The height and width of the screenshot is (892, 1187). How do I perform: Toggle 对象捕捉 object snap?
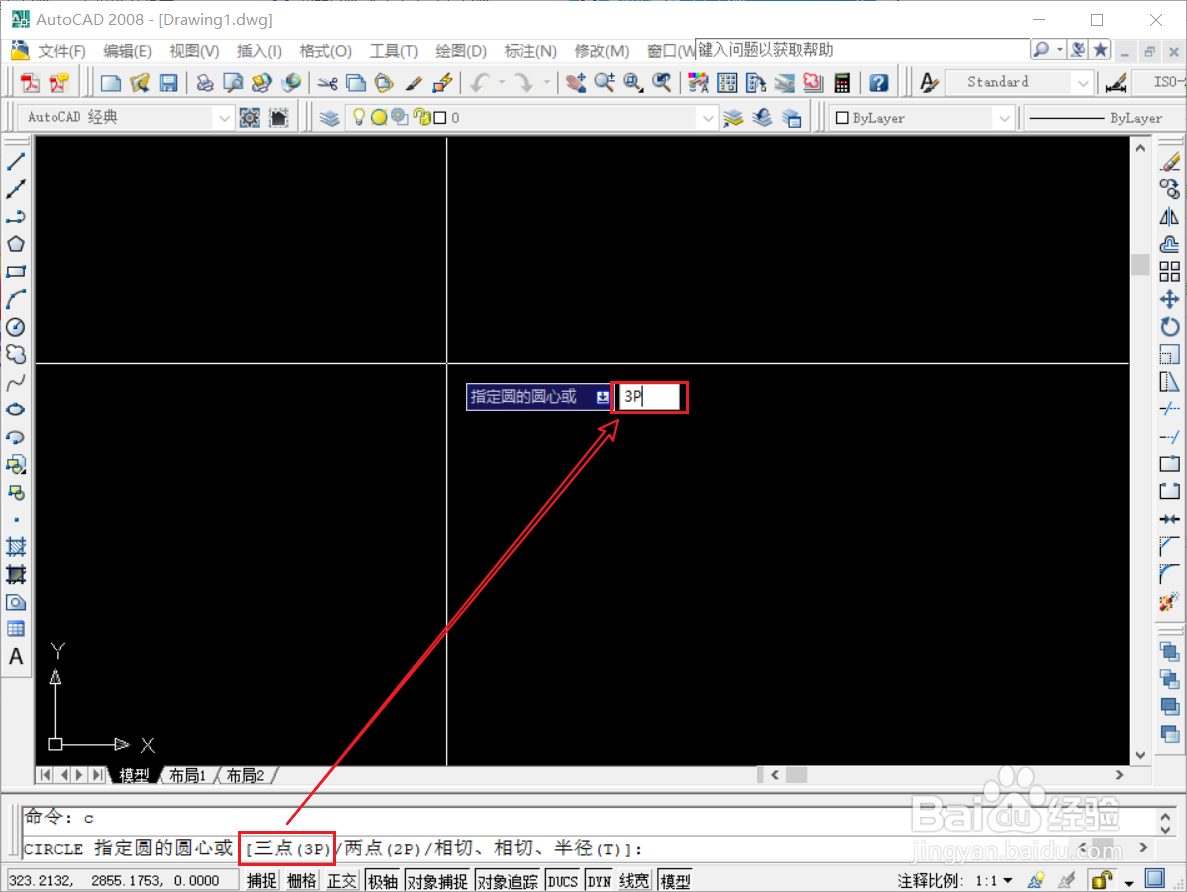[438, 881]
